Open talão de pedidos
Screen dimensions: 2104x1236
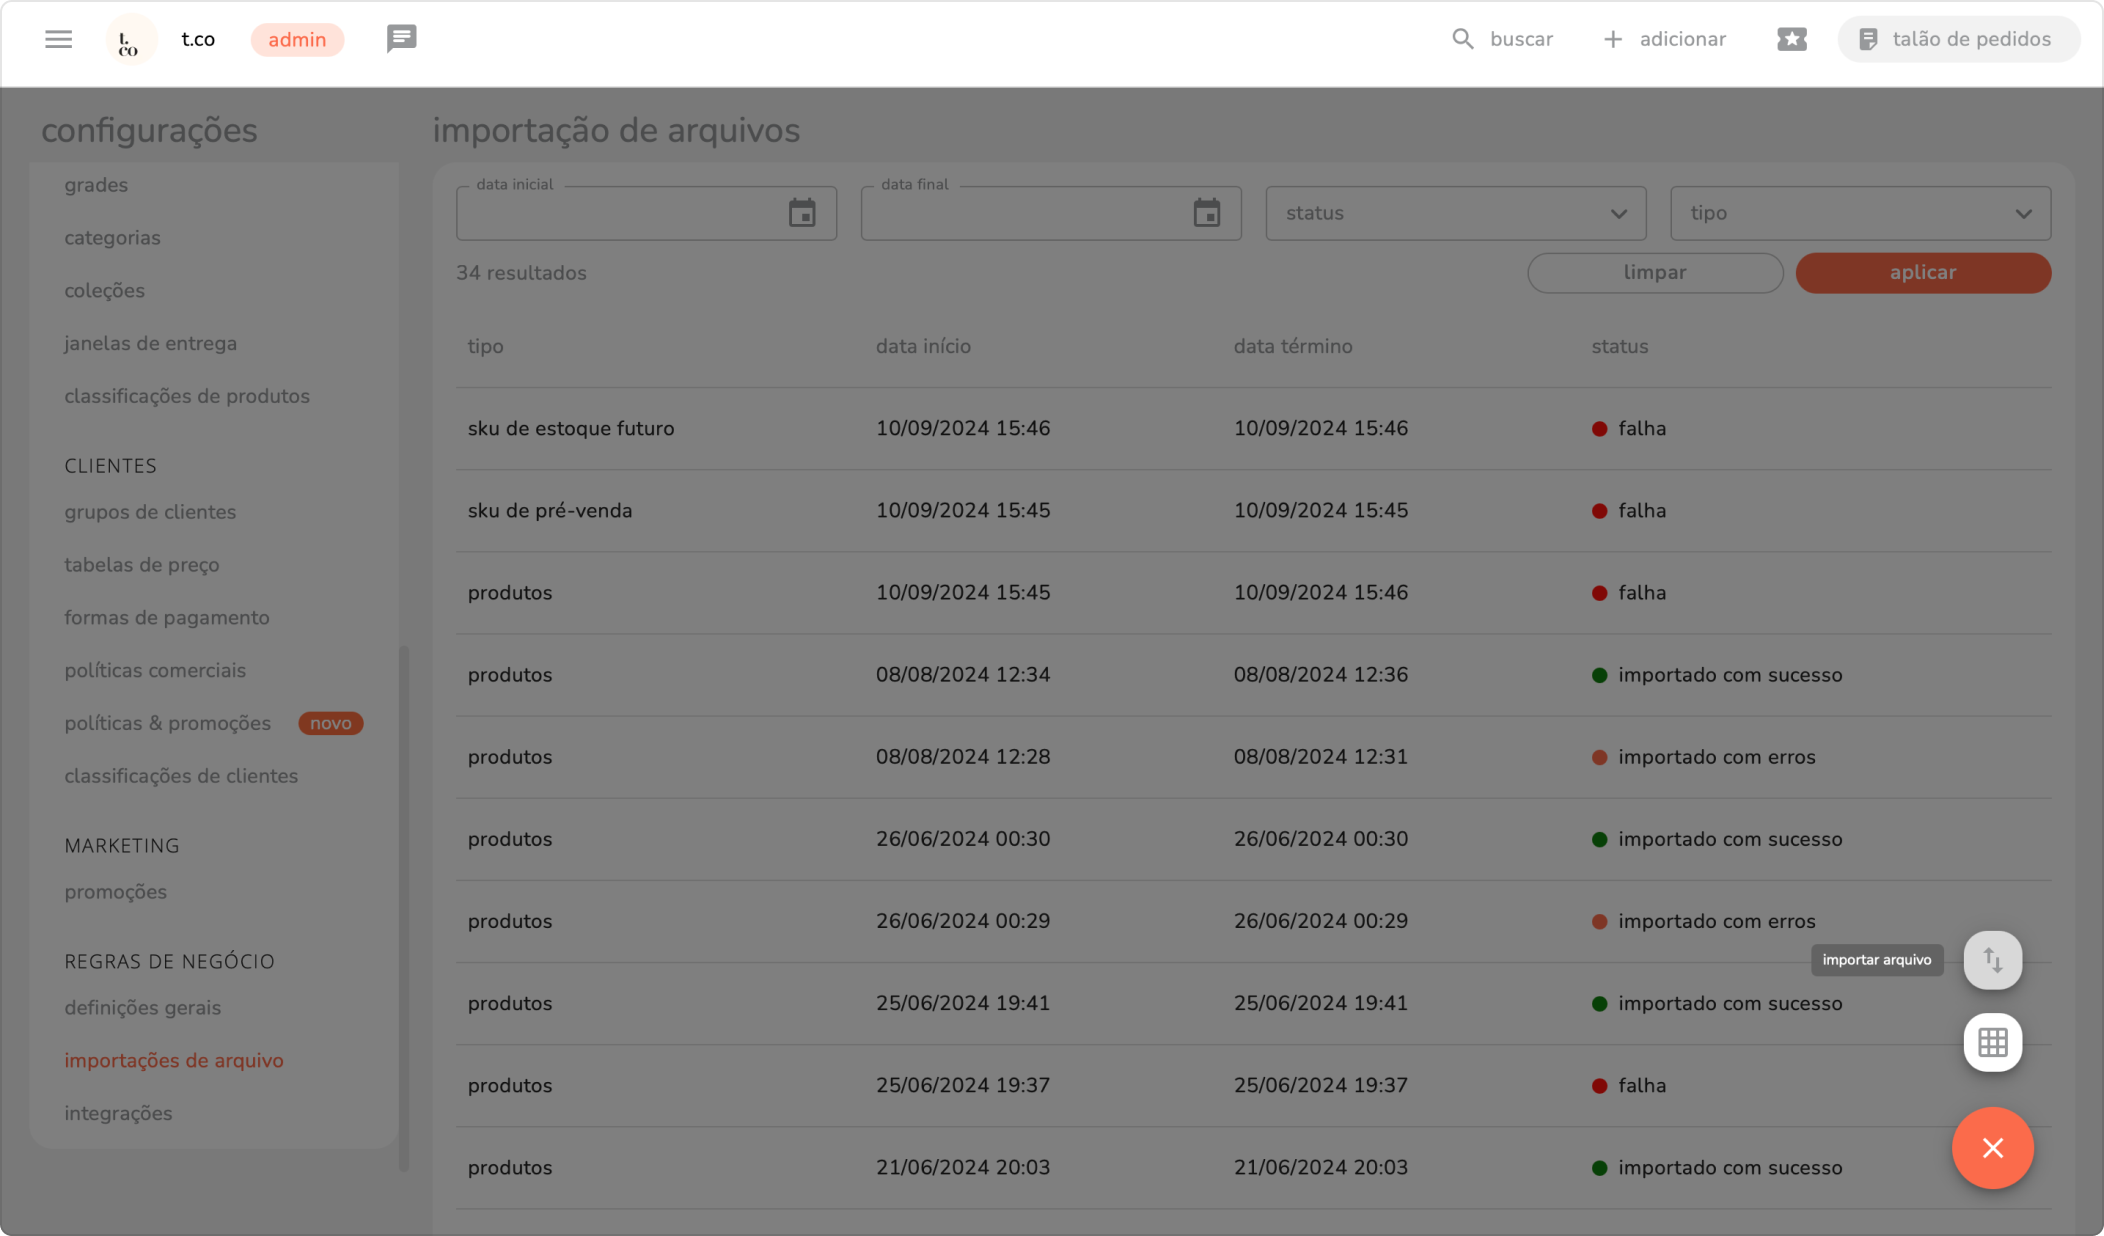pos(1958,39)
